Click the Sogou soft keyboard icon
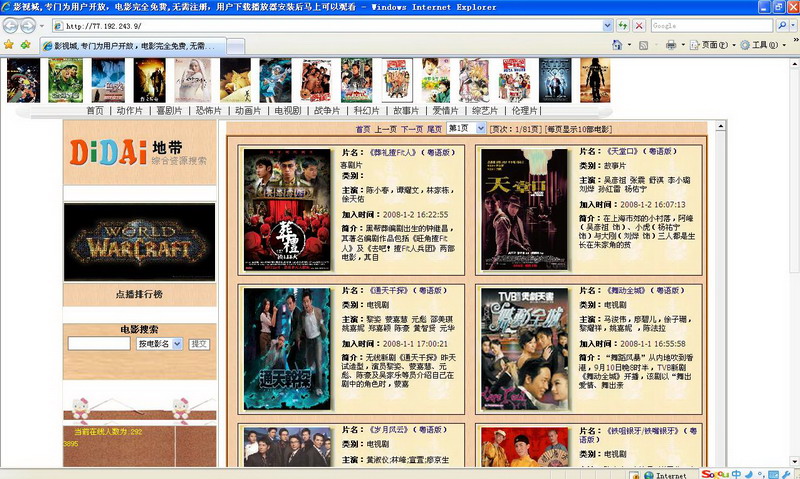The height and width of the screenshot is (479, 800). 773,474
